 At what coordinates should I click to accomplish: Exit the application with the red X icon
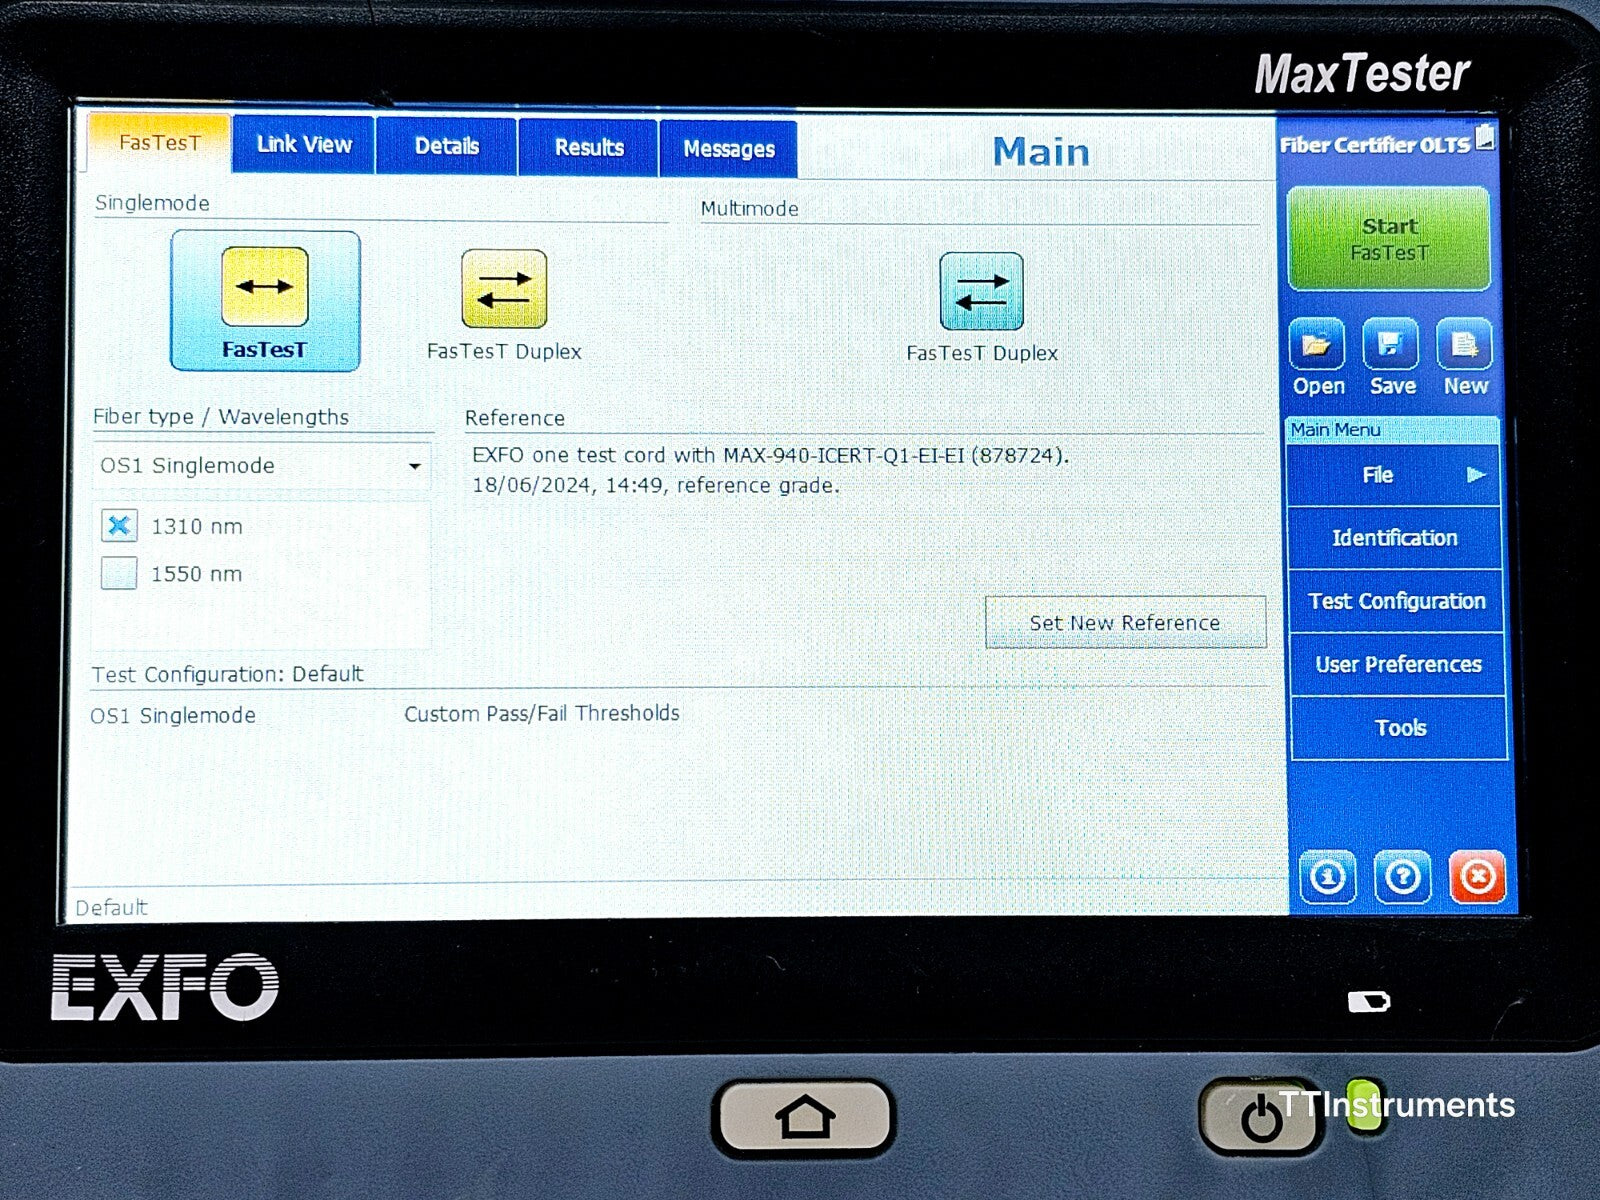tap(1478, 877)
